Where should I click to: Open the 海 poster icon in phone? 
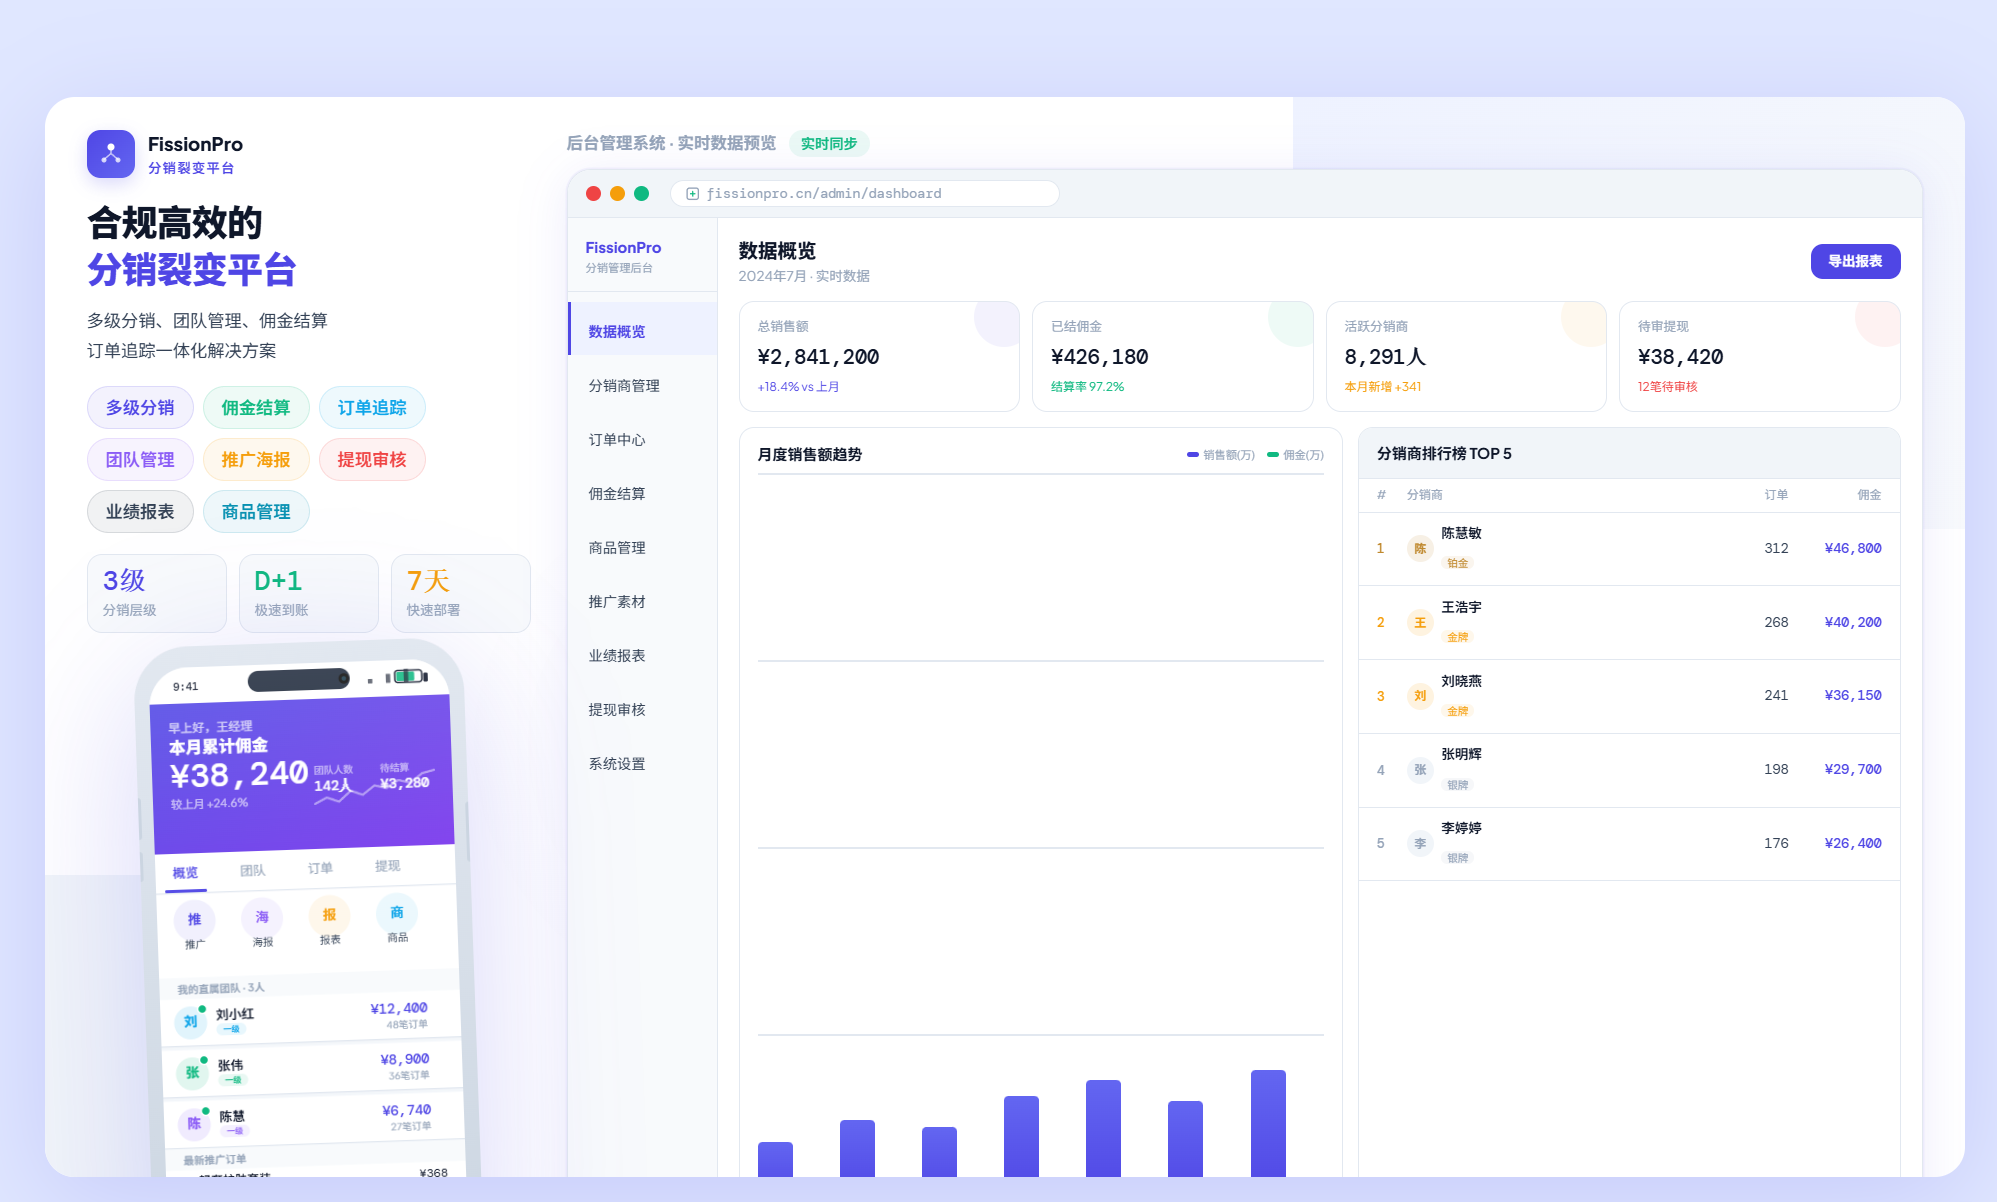262,917
